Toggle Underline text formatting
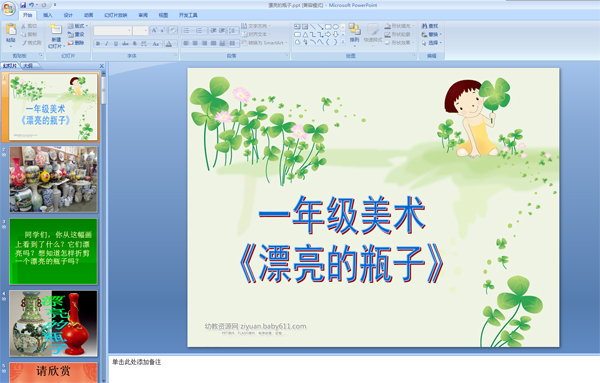 click(x=116, y=44)
